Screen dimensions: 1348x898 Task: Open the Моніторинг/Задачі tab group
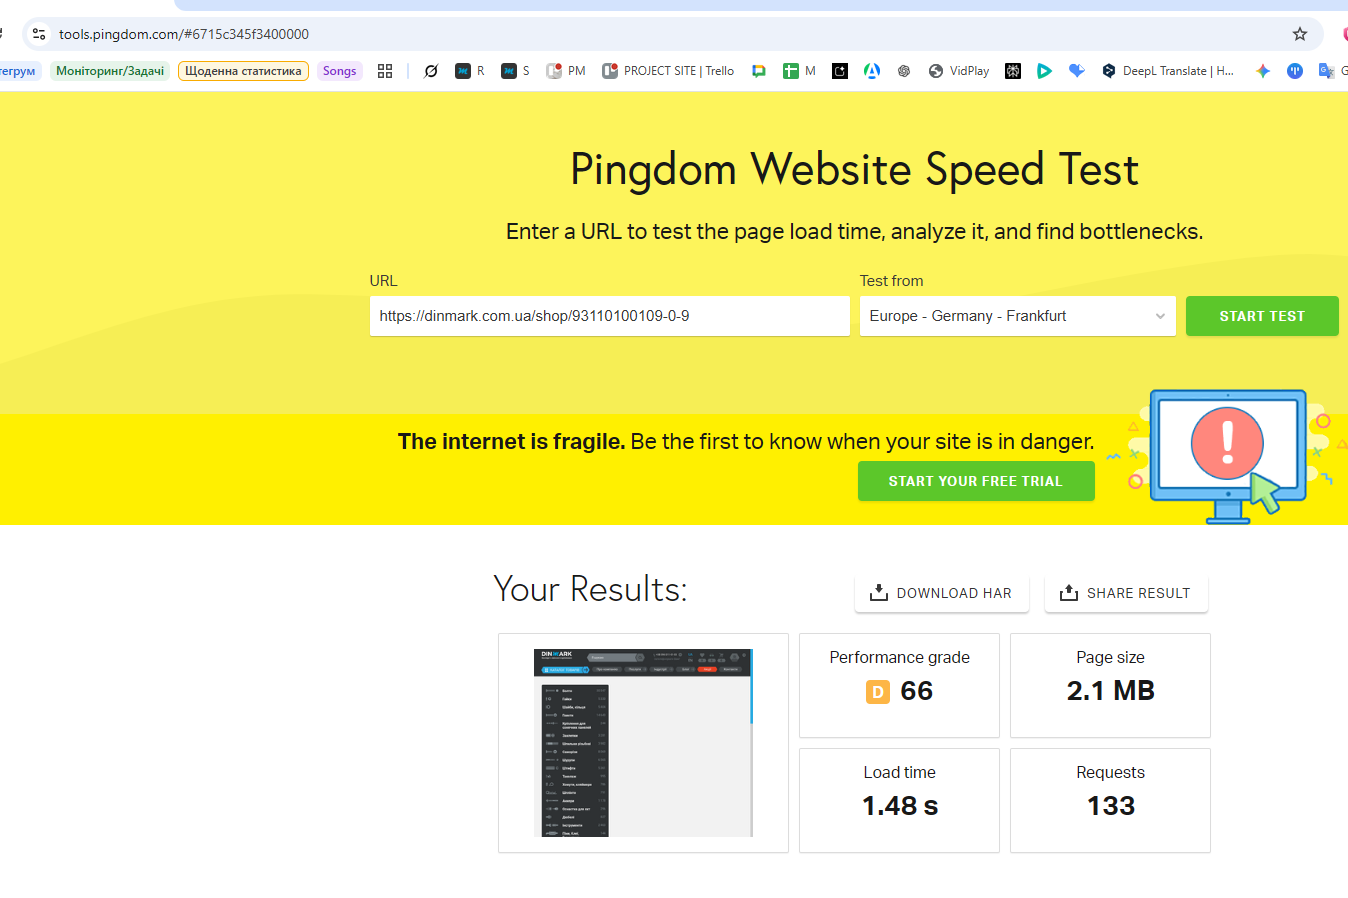110,71
